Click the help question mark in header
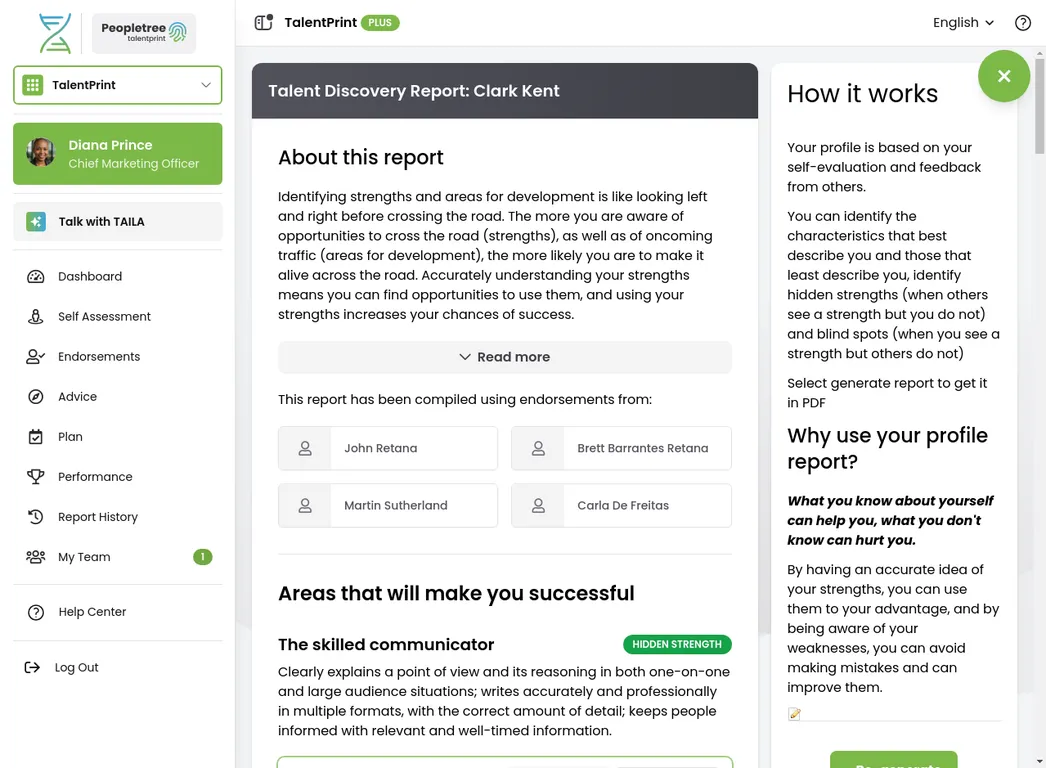The height and width of the screenshot is (768, 1046). 1022,23
